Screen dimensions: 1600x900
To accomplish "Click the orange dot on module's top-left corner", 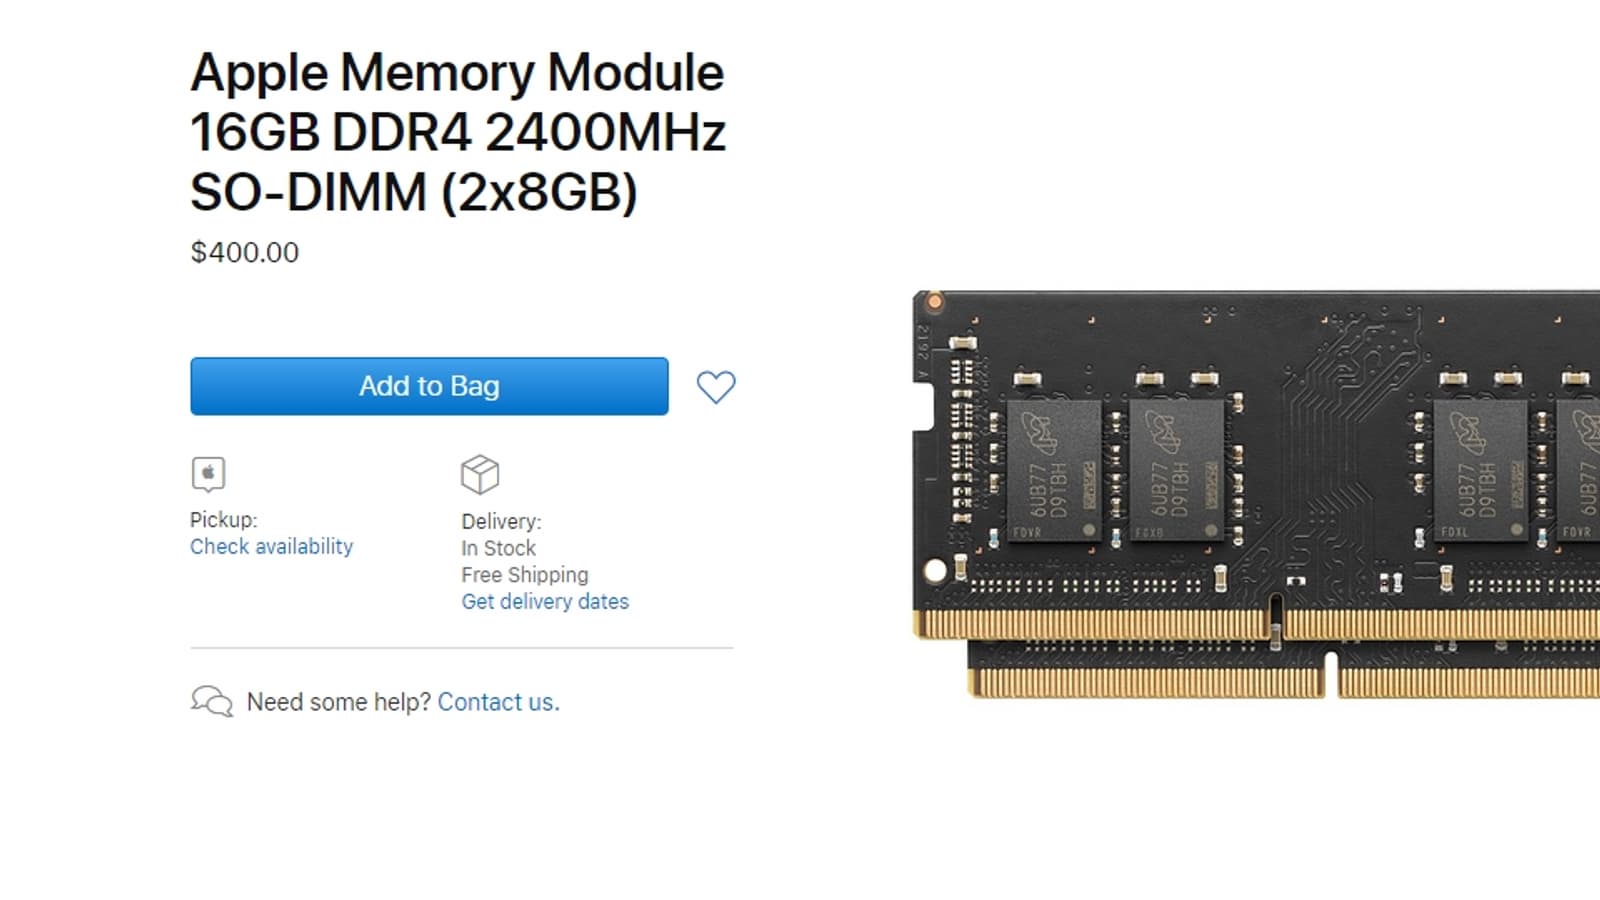I will point(934,301).
